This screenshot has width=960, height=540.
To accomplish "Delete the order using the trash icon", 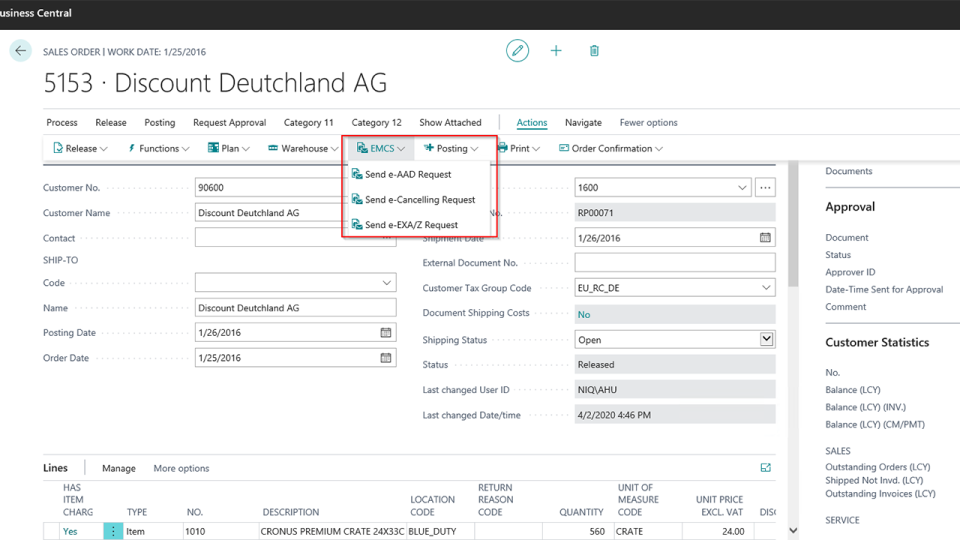I will (594, 51).
